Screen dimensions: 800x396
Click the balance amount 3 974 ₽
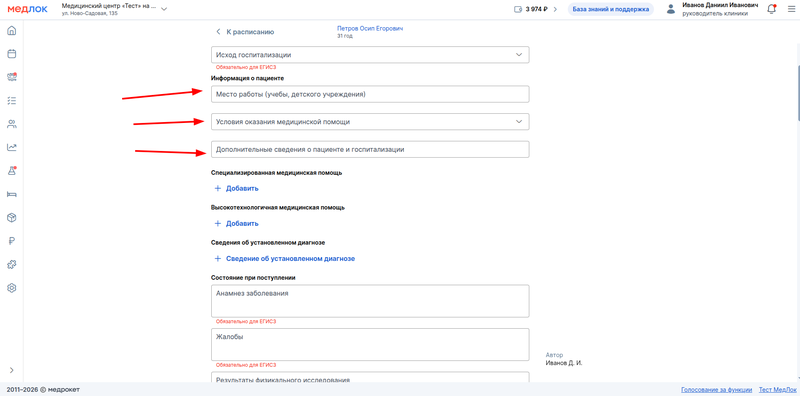pyautogui.click(x=537, y=9)
